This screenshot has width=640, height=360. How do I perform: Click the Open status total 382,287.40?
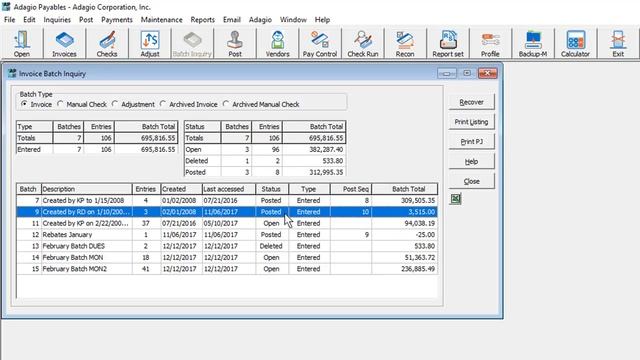[314, 149]
